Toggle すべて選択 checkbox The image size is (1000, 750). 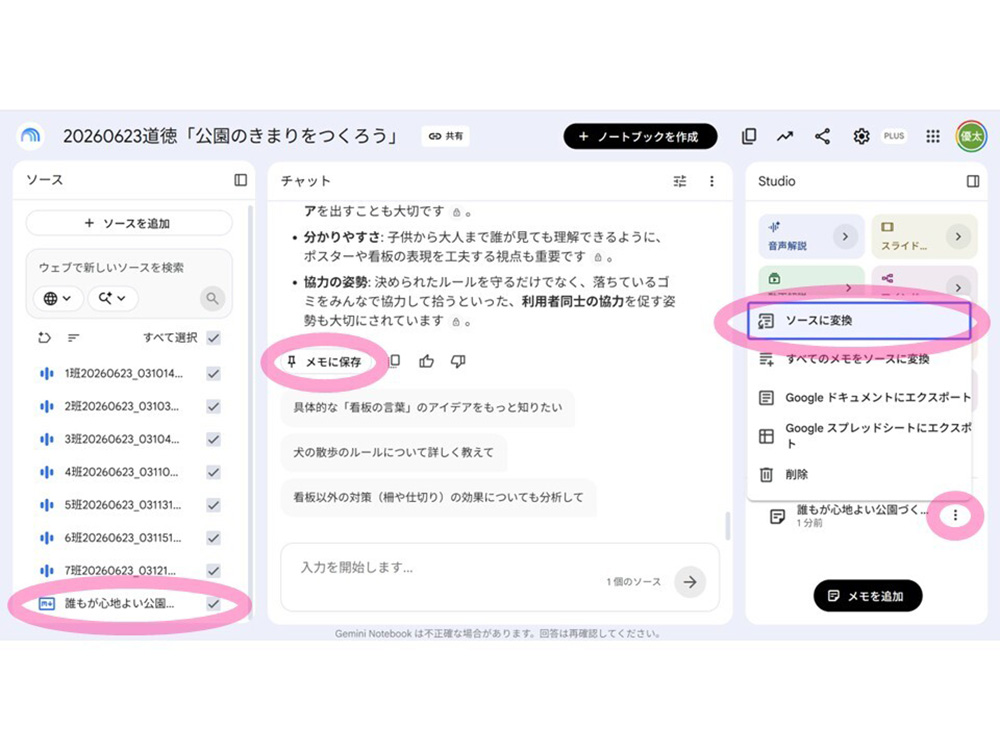(214, 337)
